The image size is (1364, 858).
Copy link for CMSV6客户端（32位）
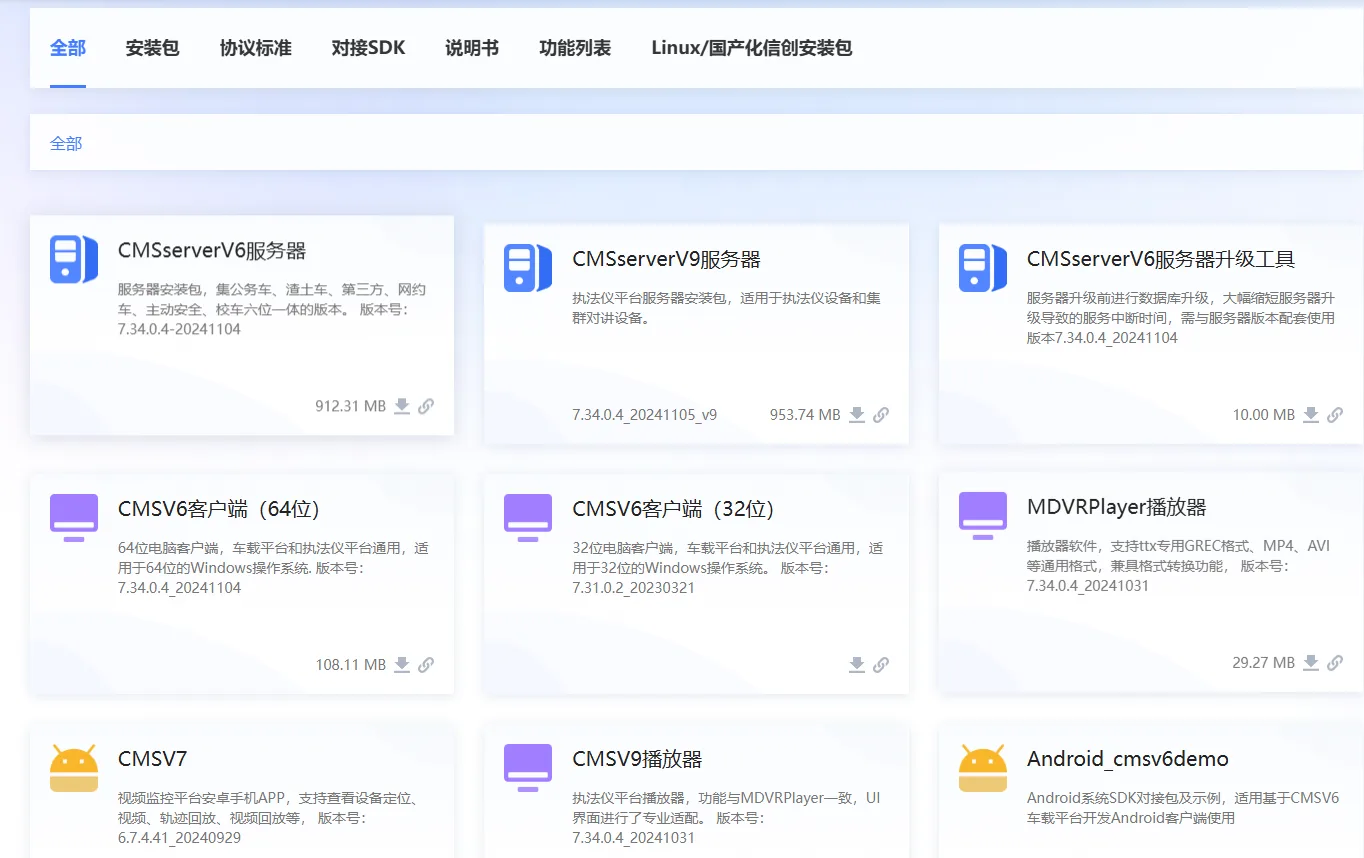click(x=881, y=665)
